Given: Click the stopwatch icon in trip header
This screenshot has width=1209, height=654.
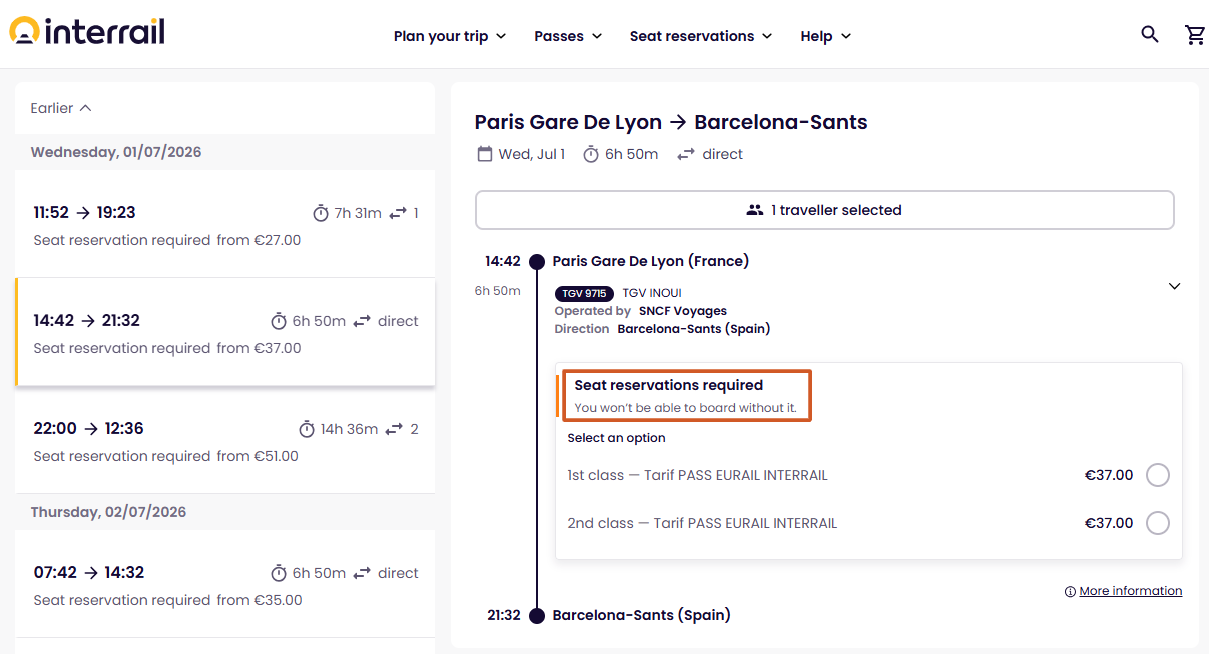Looking at the screenshot, I should click(591, 154).
